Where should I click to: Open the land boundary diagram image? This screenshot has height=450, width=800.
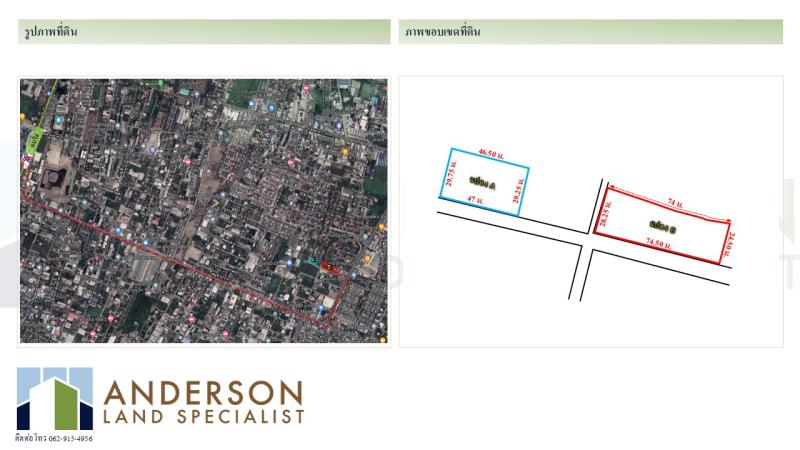pyautogui.click(x=591, y=212)
